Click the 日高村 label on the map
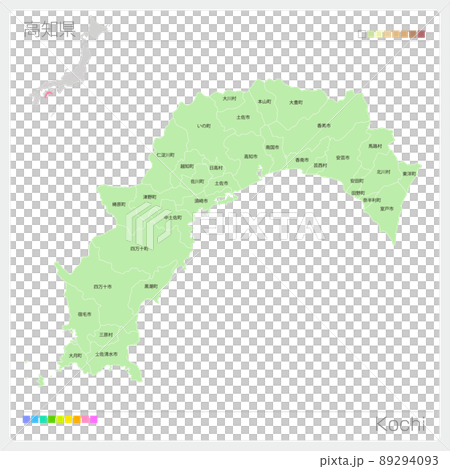Viewport: 450px width, 469px height. (216, 168)
